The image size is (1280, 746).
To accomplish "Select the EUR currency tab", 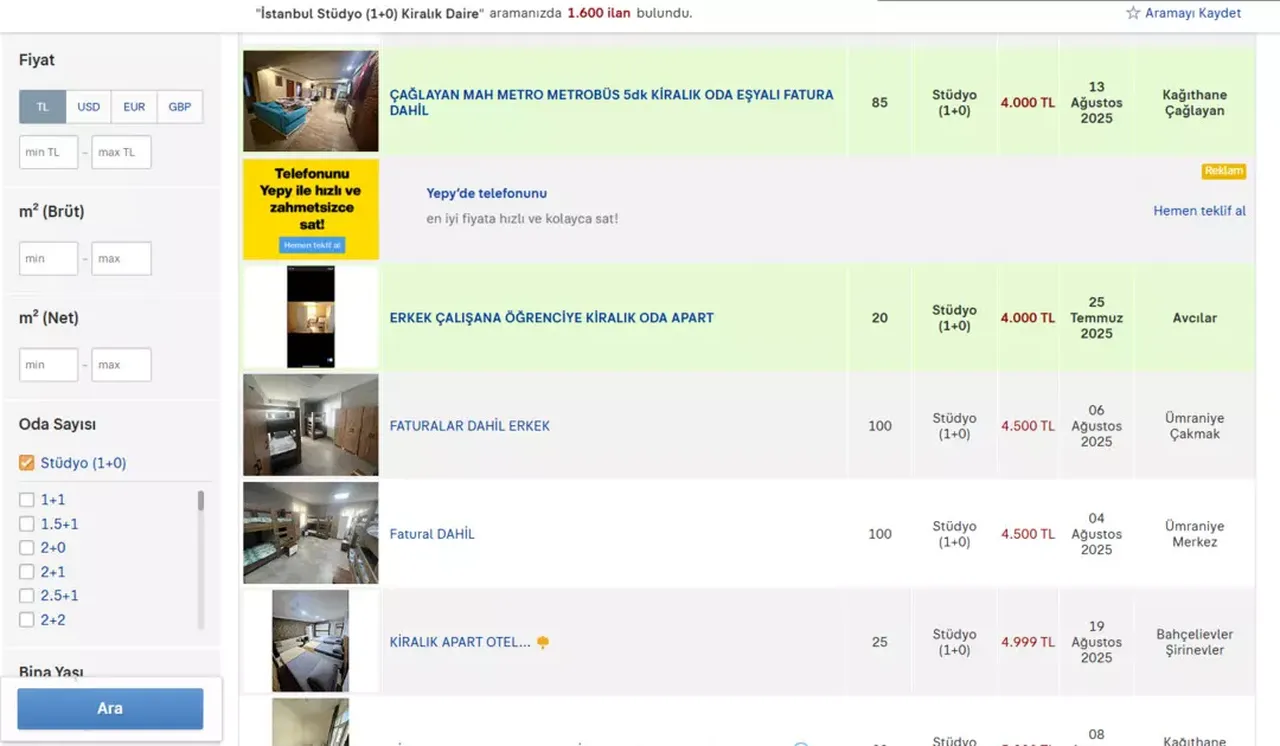I will (134, 107).
